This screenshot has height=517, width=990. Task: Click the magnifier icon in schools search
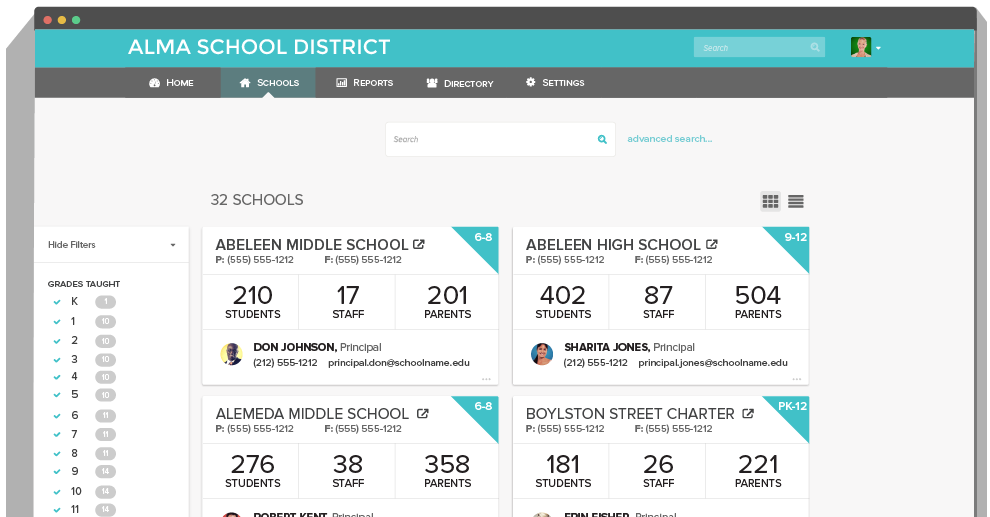click(x=602, y=140)
